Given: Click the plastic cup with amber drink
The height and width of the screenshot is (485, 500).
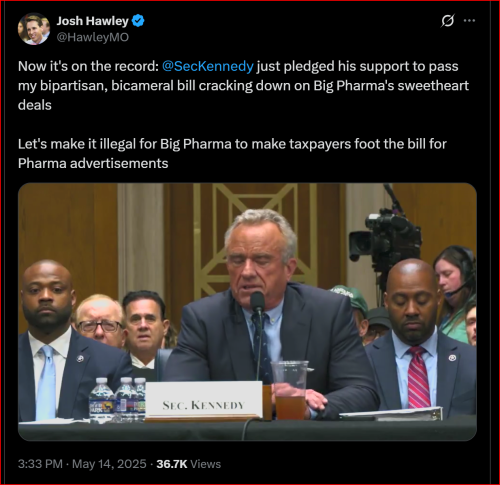Looking at the screenshot, I should click(290, 390).
